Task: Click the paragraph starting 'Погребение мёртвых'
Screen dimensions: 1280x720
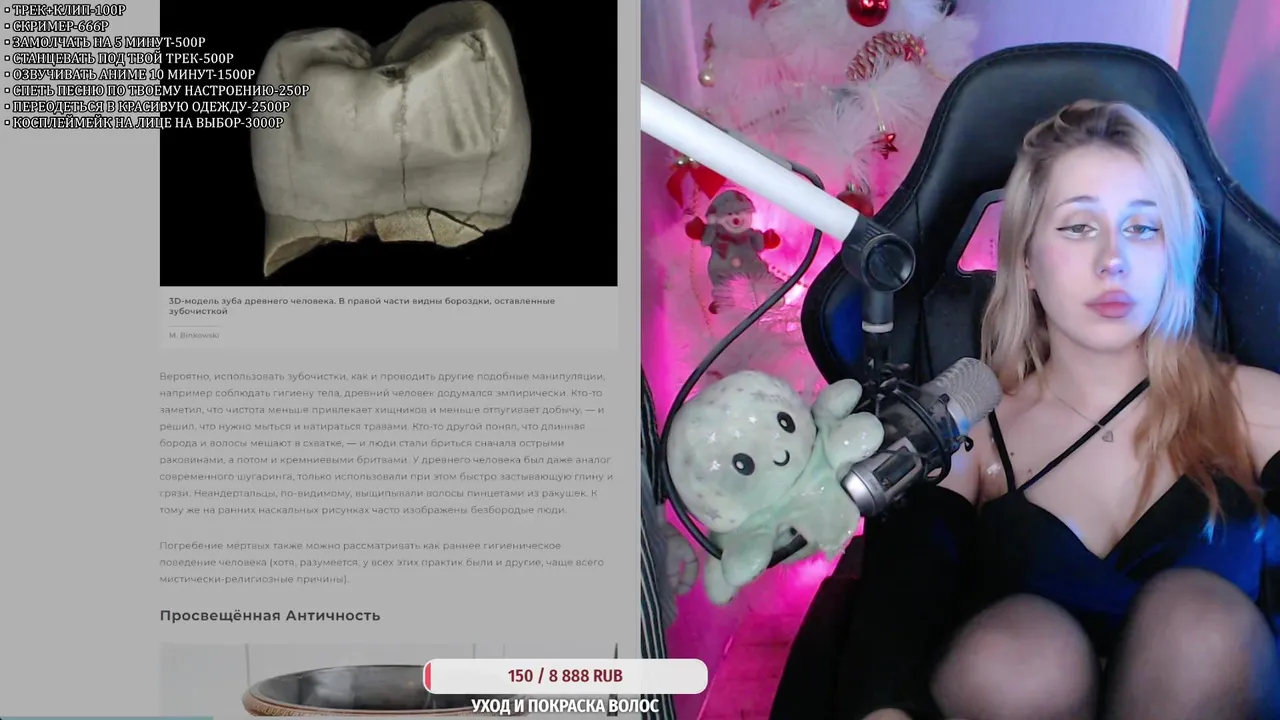Action: coord(382,562)
